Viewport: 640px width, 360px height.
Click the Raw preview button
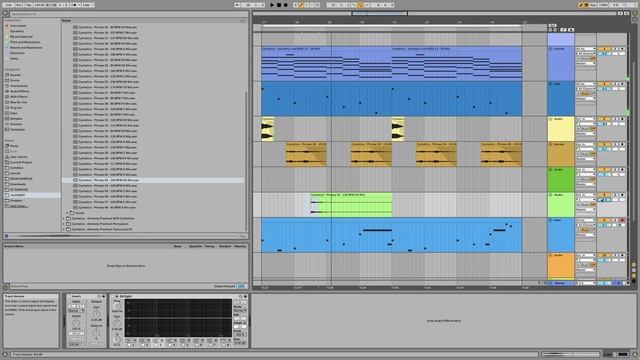243,236
